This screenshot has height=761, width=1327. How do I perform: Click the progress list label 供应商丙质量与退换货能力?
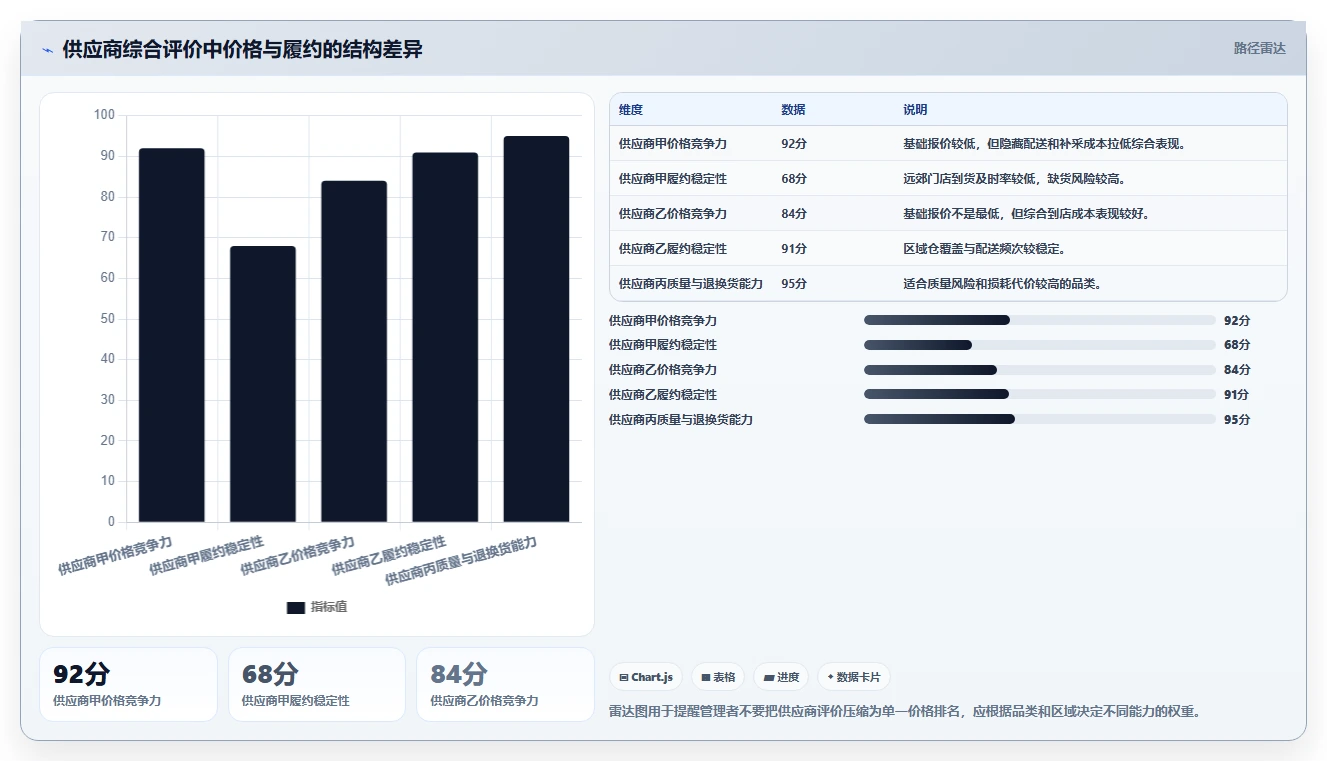pyautogui.click(x=681, y=420)
